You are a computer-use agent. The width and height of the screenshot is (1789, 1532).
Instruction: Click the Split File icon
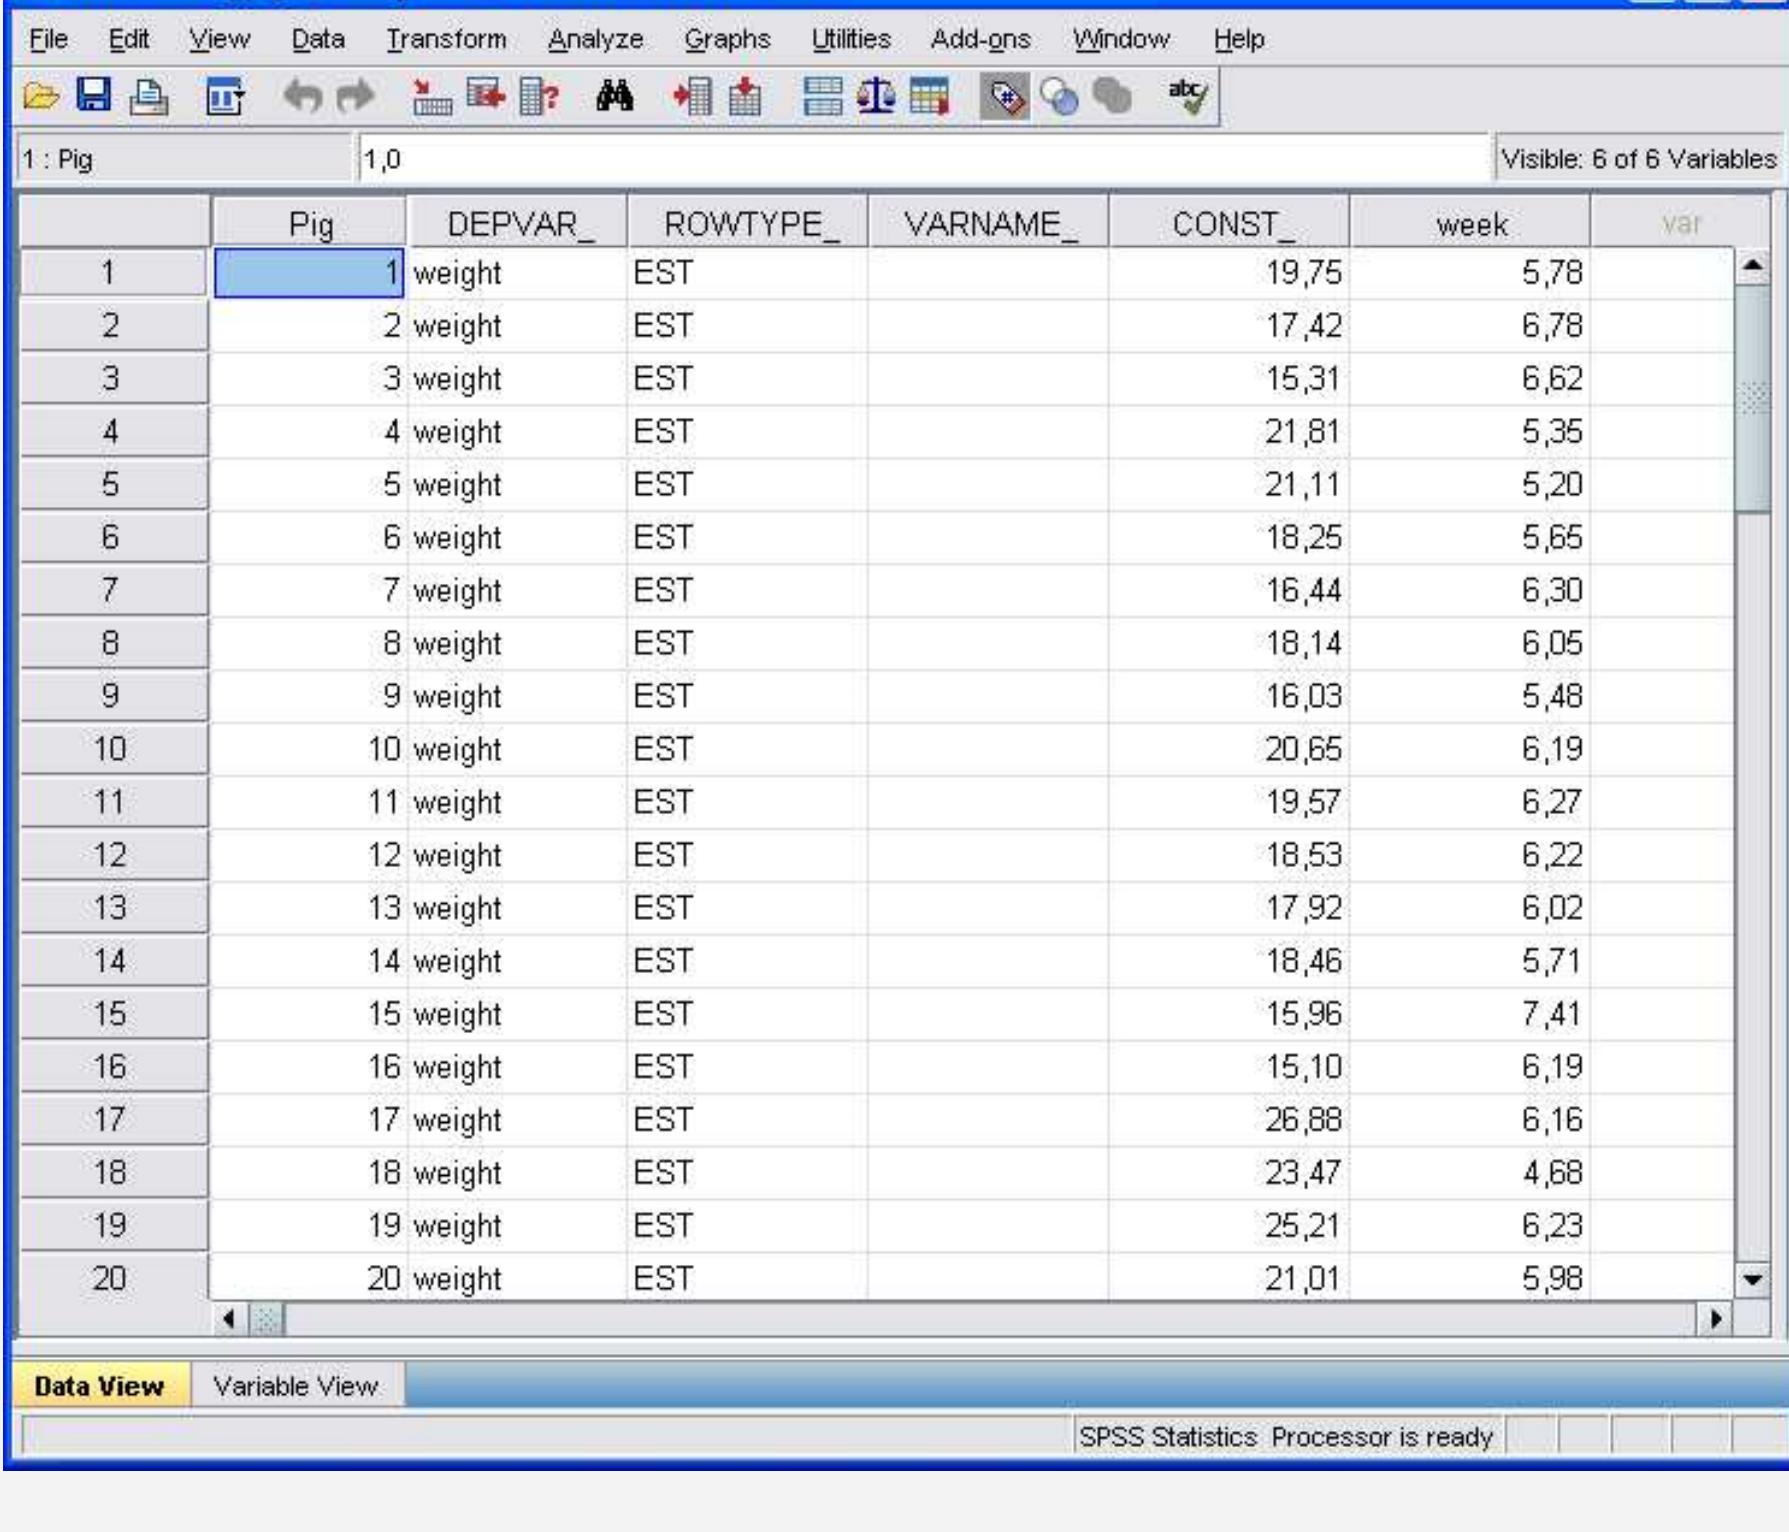(x=823, y=97)
